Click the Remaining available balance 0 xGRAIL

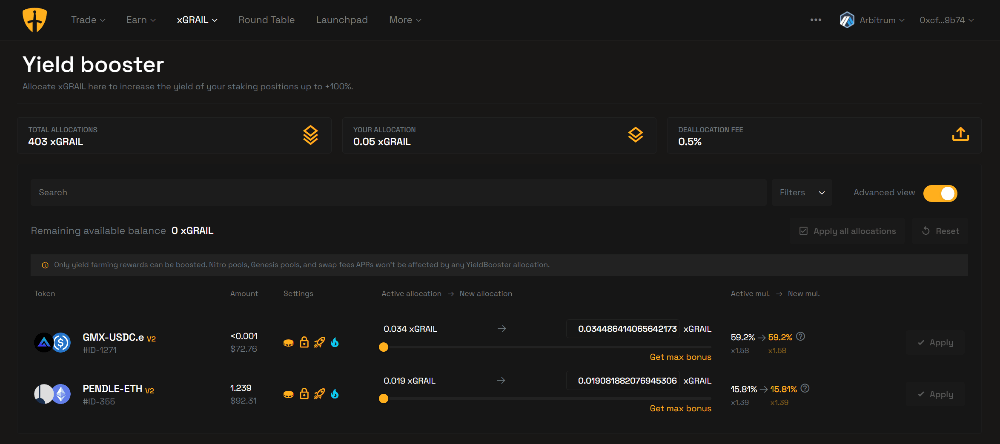coord(122,231)
